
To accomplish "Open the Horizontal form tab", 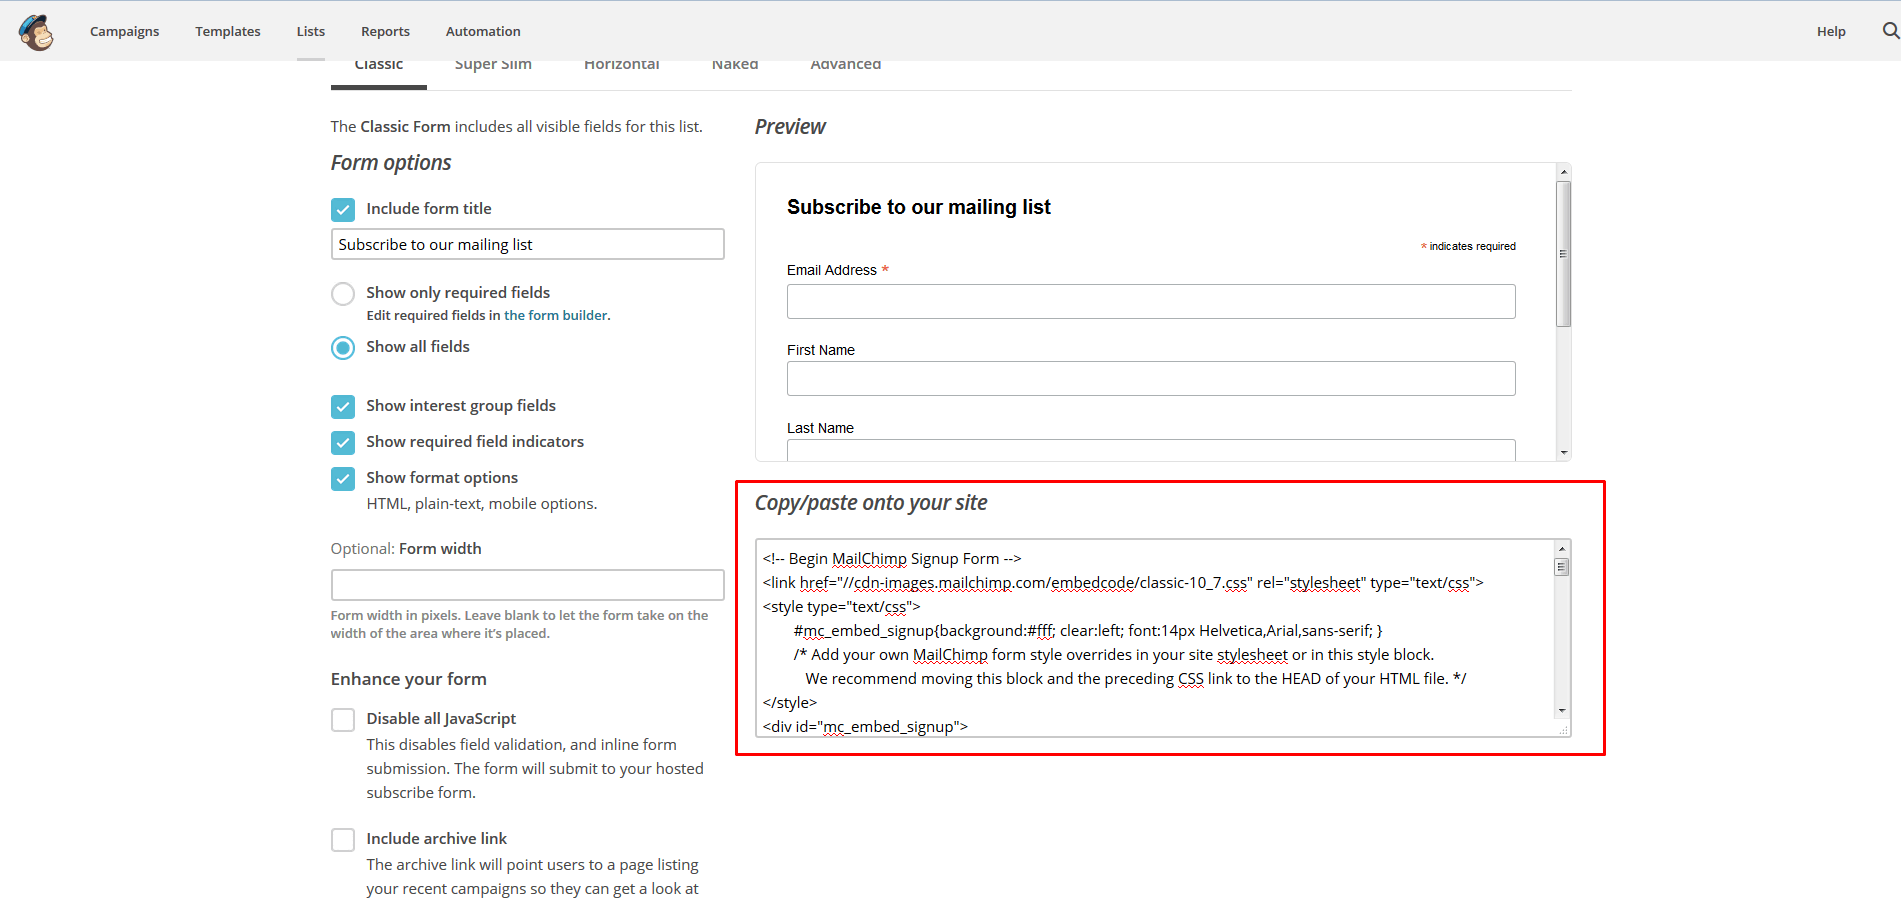I will (x=621, y=63).
